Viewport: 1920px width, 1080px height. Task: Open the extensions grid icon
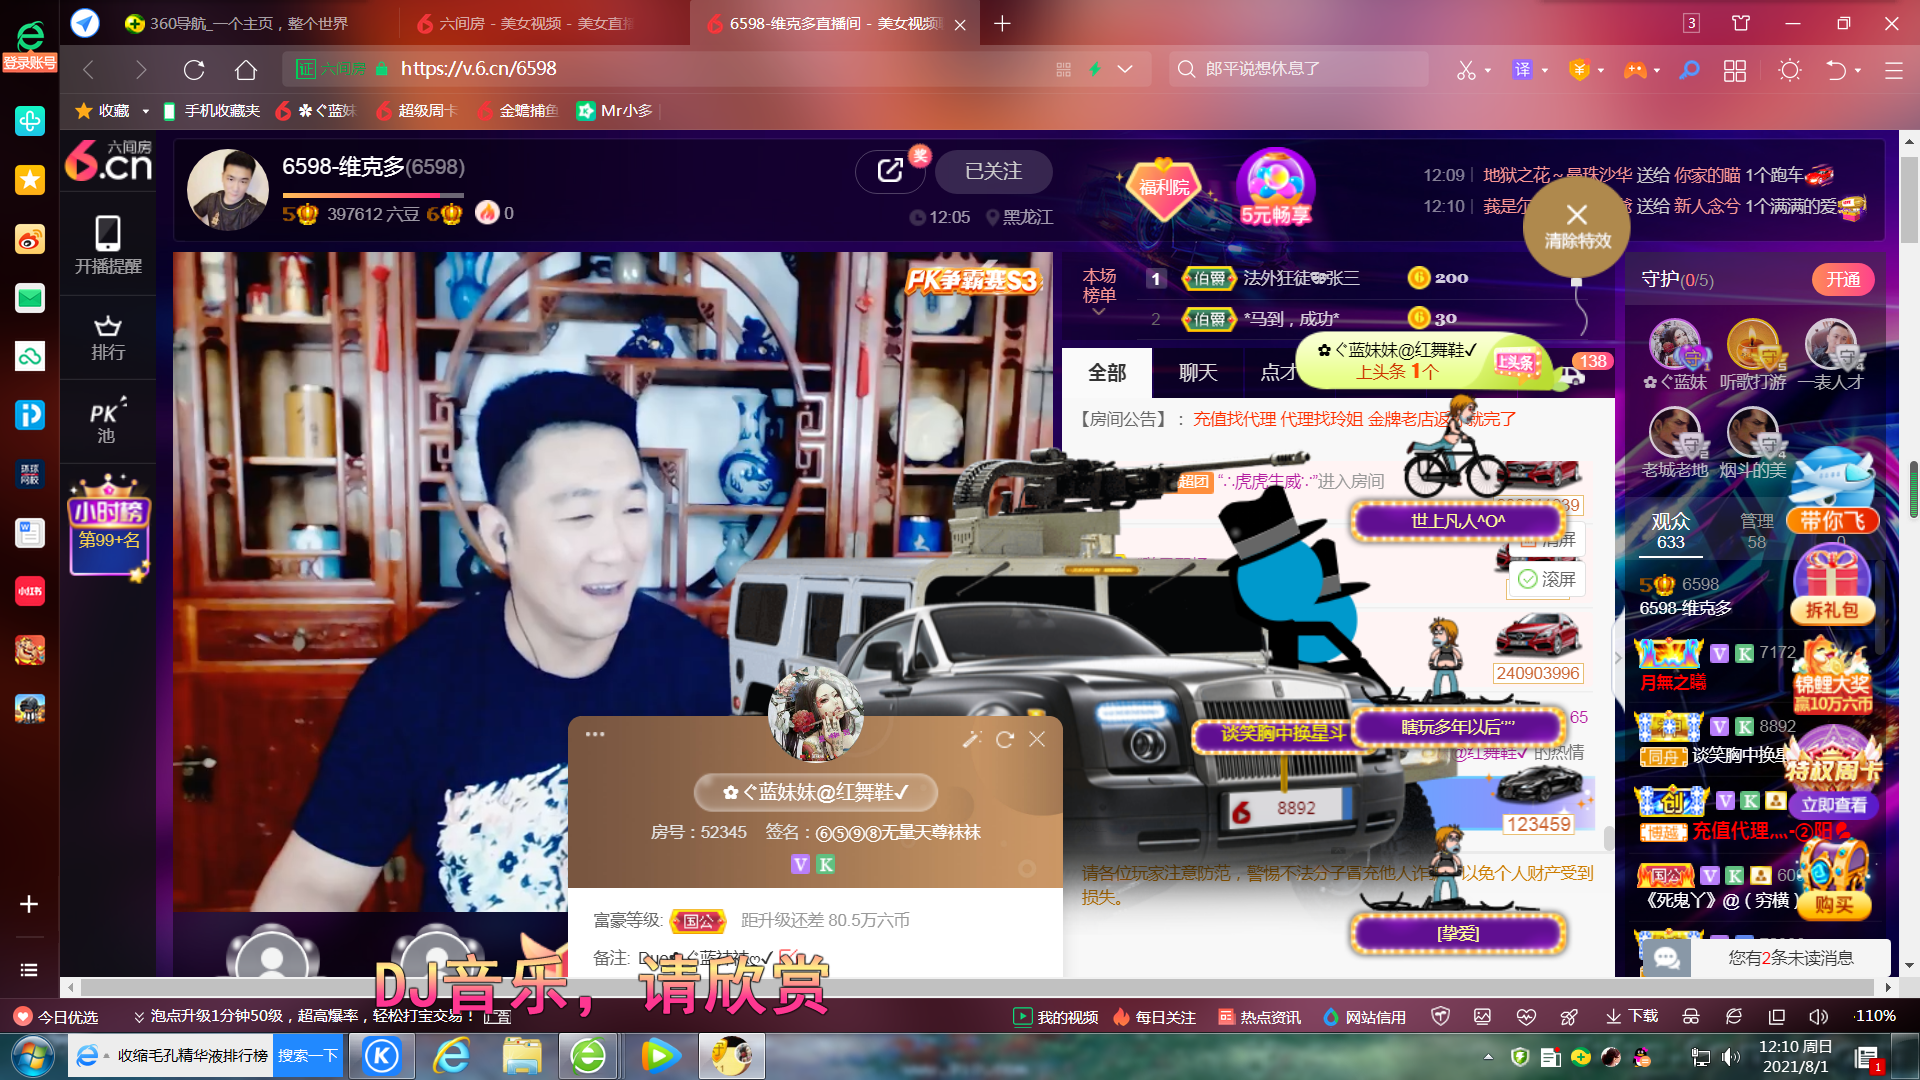click(1735, 70)
